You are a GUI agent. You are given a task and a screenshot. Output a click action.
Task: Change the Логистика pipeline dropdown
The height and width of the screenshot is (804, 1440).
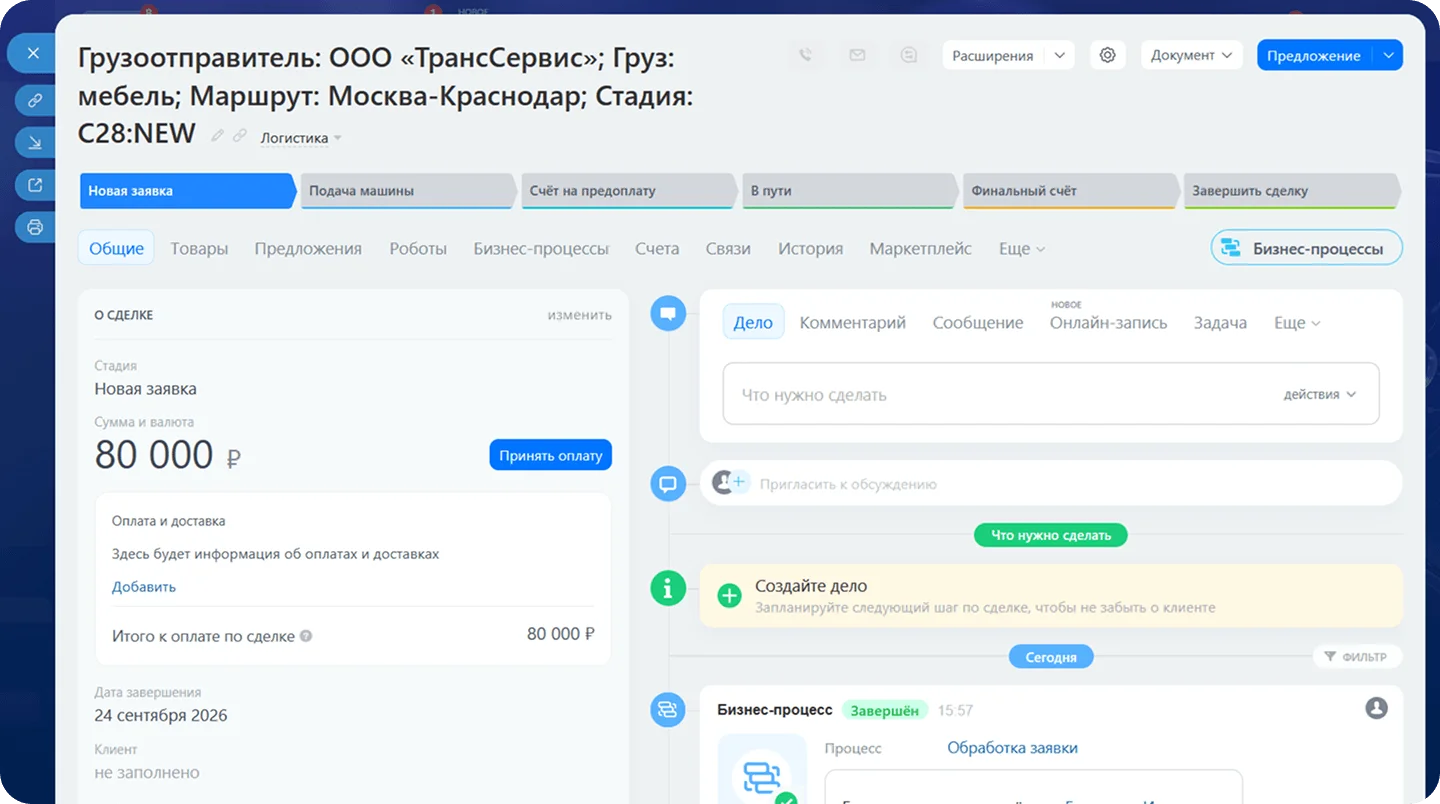pos(301,138)
